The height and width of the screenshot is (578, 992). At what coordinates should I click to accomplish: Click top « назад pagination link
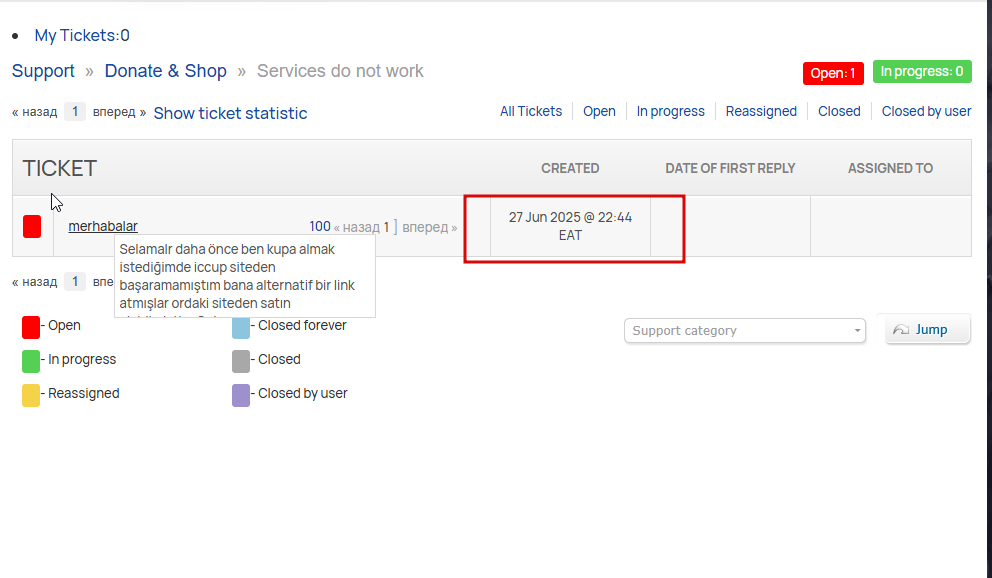tap(35, 112)
